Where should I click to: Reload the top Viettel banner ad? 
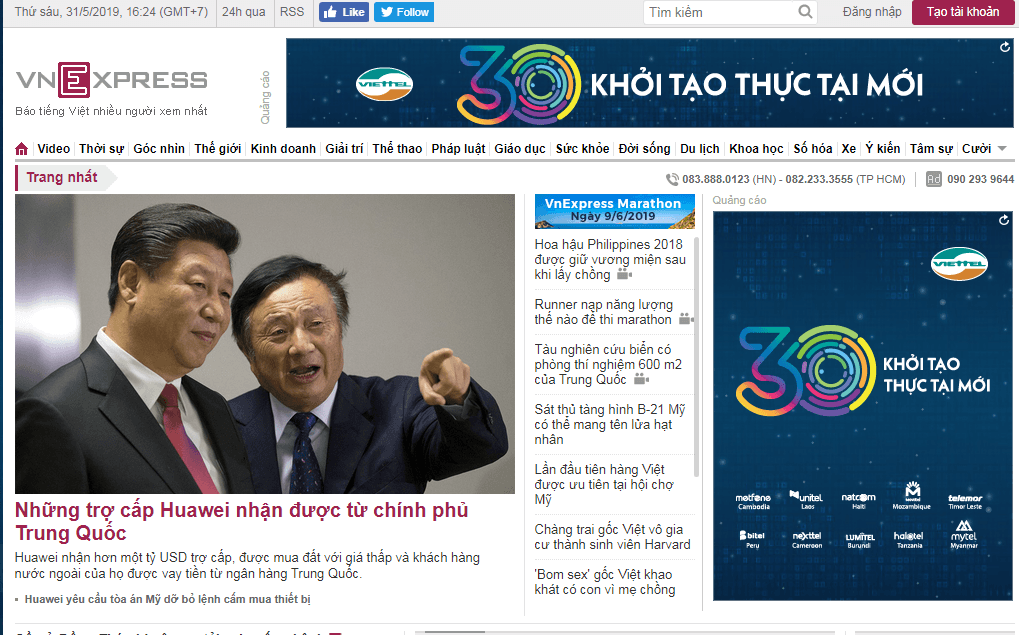point(1005,47)
